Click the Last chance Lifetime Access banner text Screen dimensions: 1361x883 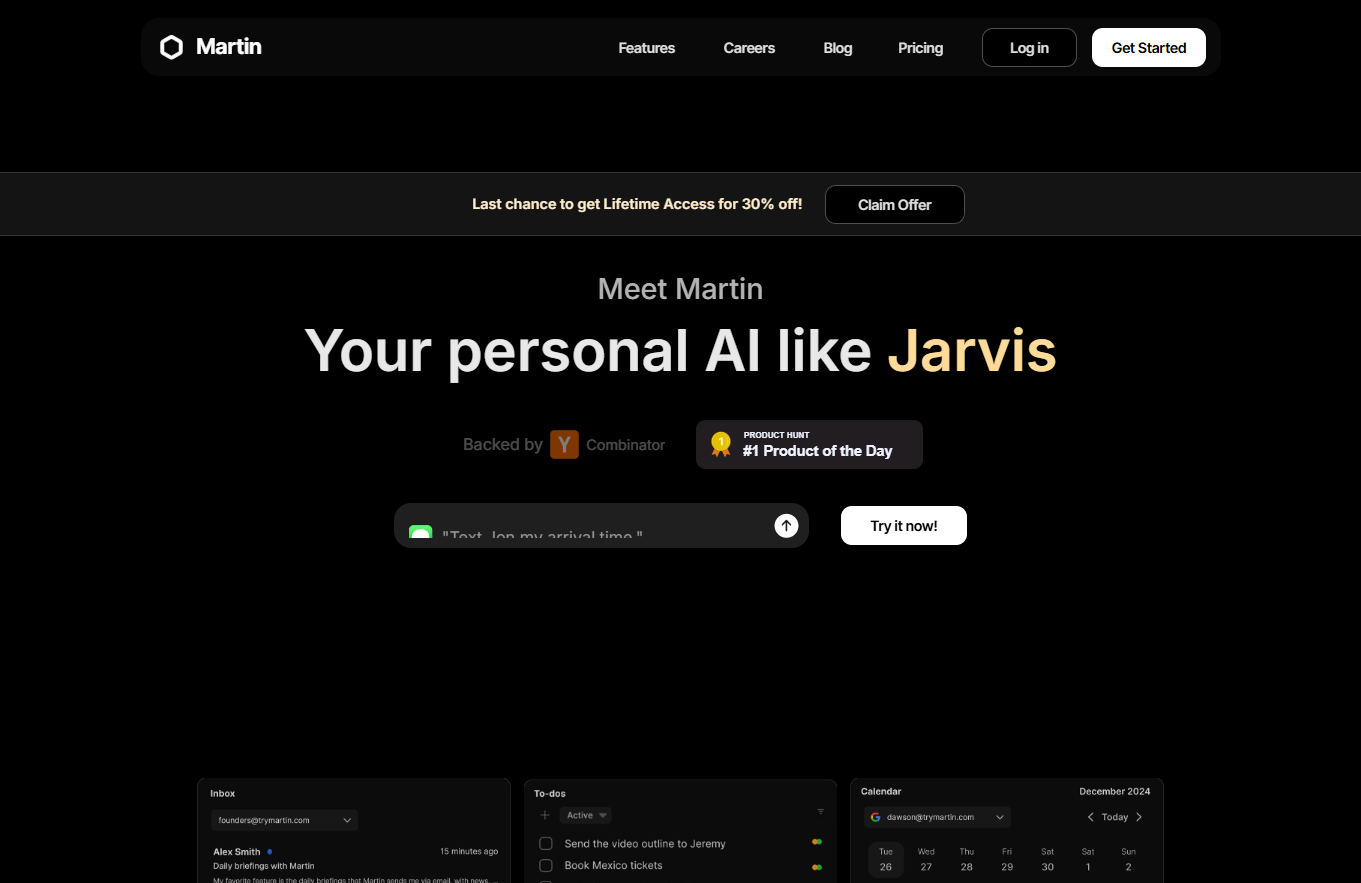pyautogui.click(x=637, y=204)
